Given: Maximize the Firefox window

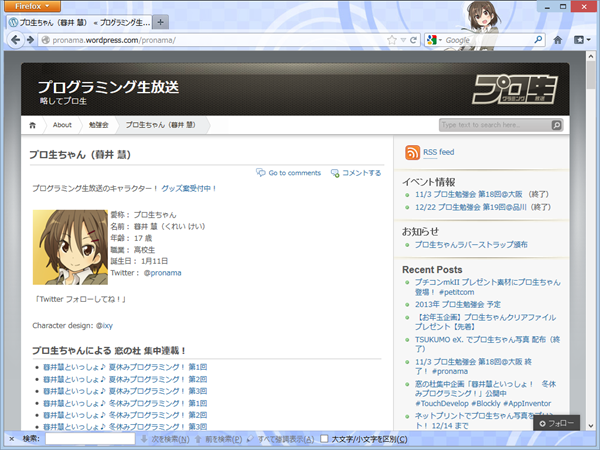Looking at the screenshot, I should click(563, 7).
